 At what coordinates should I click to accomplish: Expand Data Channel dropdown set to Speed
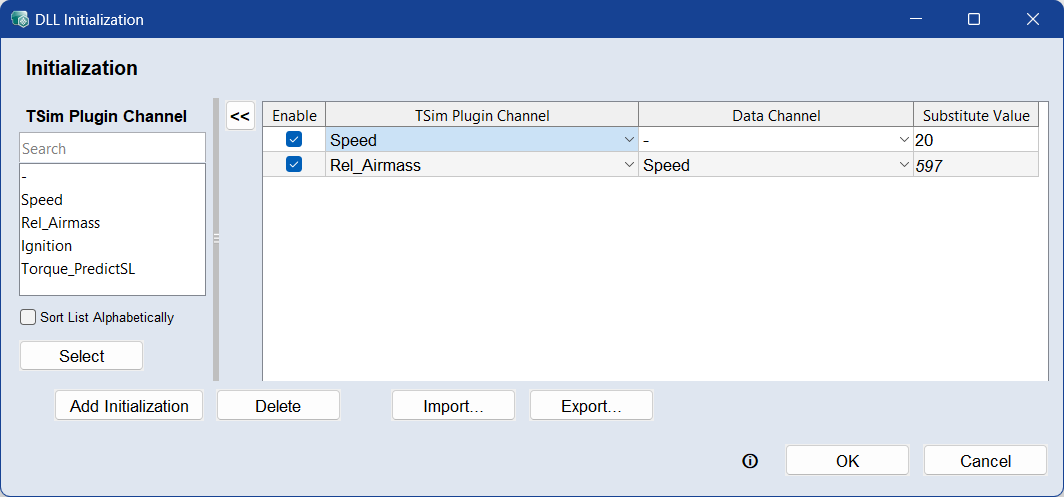pyautogui.click(x=903, y=165)
